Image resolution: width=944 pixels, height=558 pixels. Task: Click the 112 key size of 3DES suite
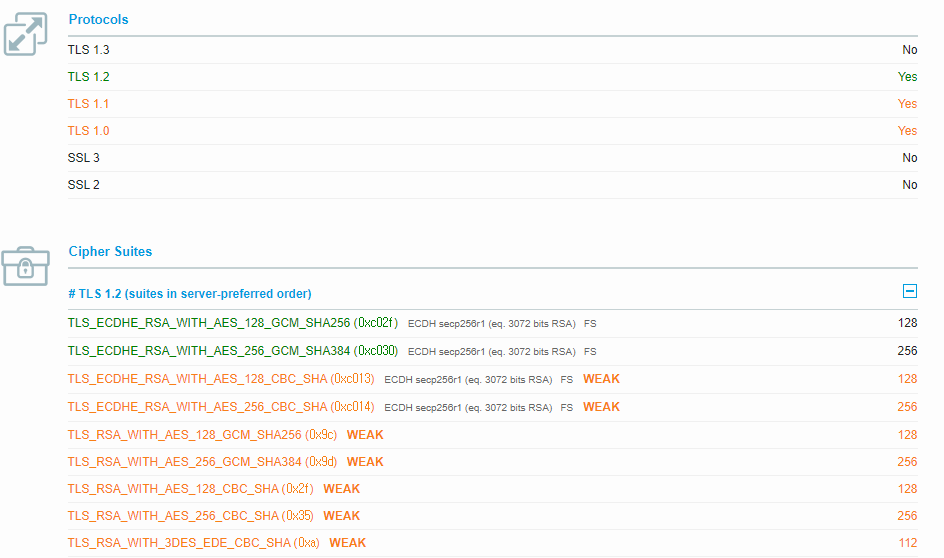[x=908, y=544]
